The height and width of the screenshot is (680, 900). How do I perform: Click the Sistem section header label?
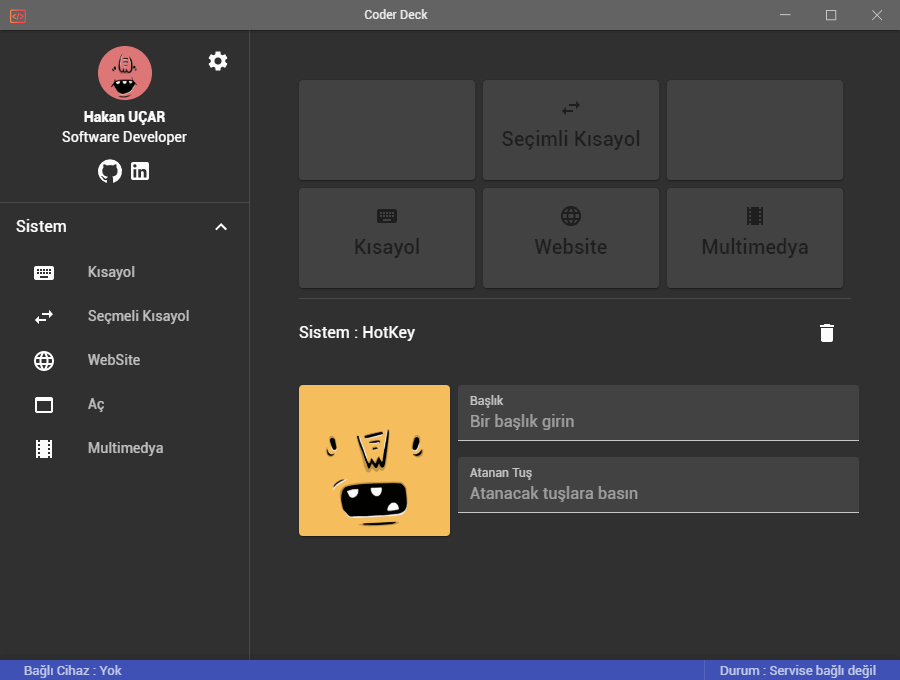41,226
